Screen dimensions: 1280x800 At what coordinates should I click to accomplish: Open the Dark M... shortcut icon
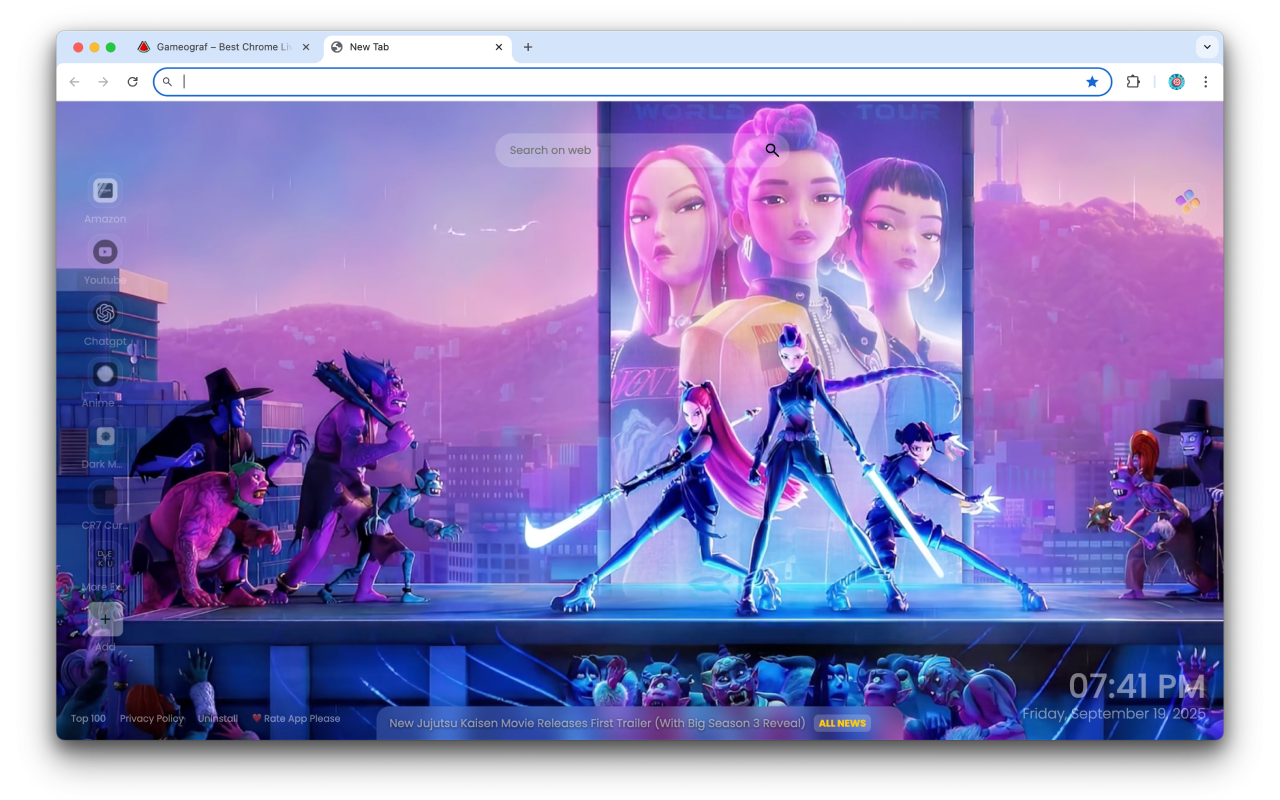pos(105,436)
